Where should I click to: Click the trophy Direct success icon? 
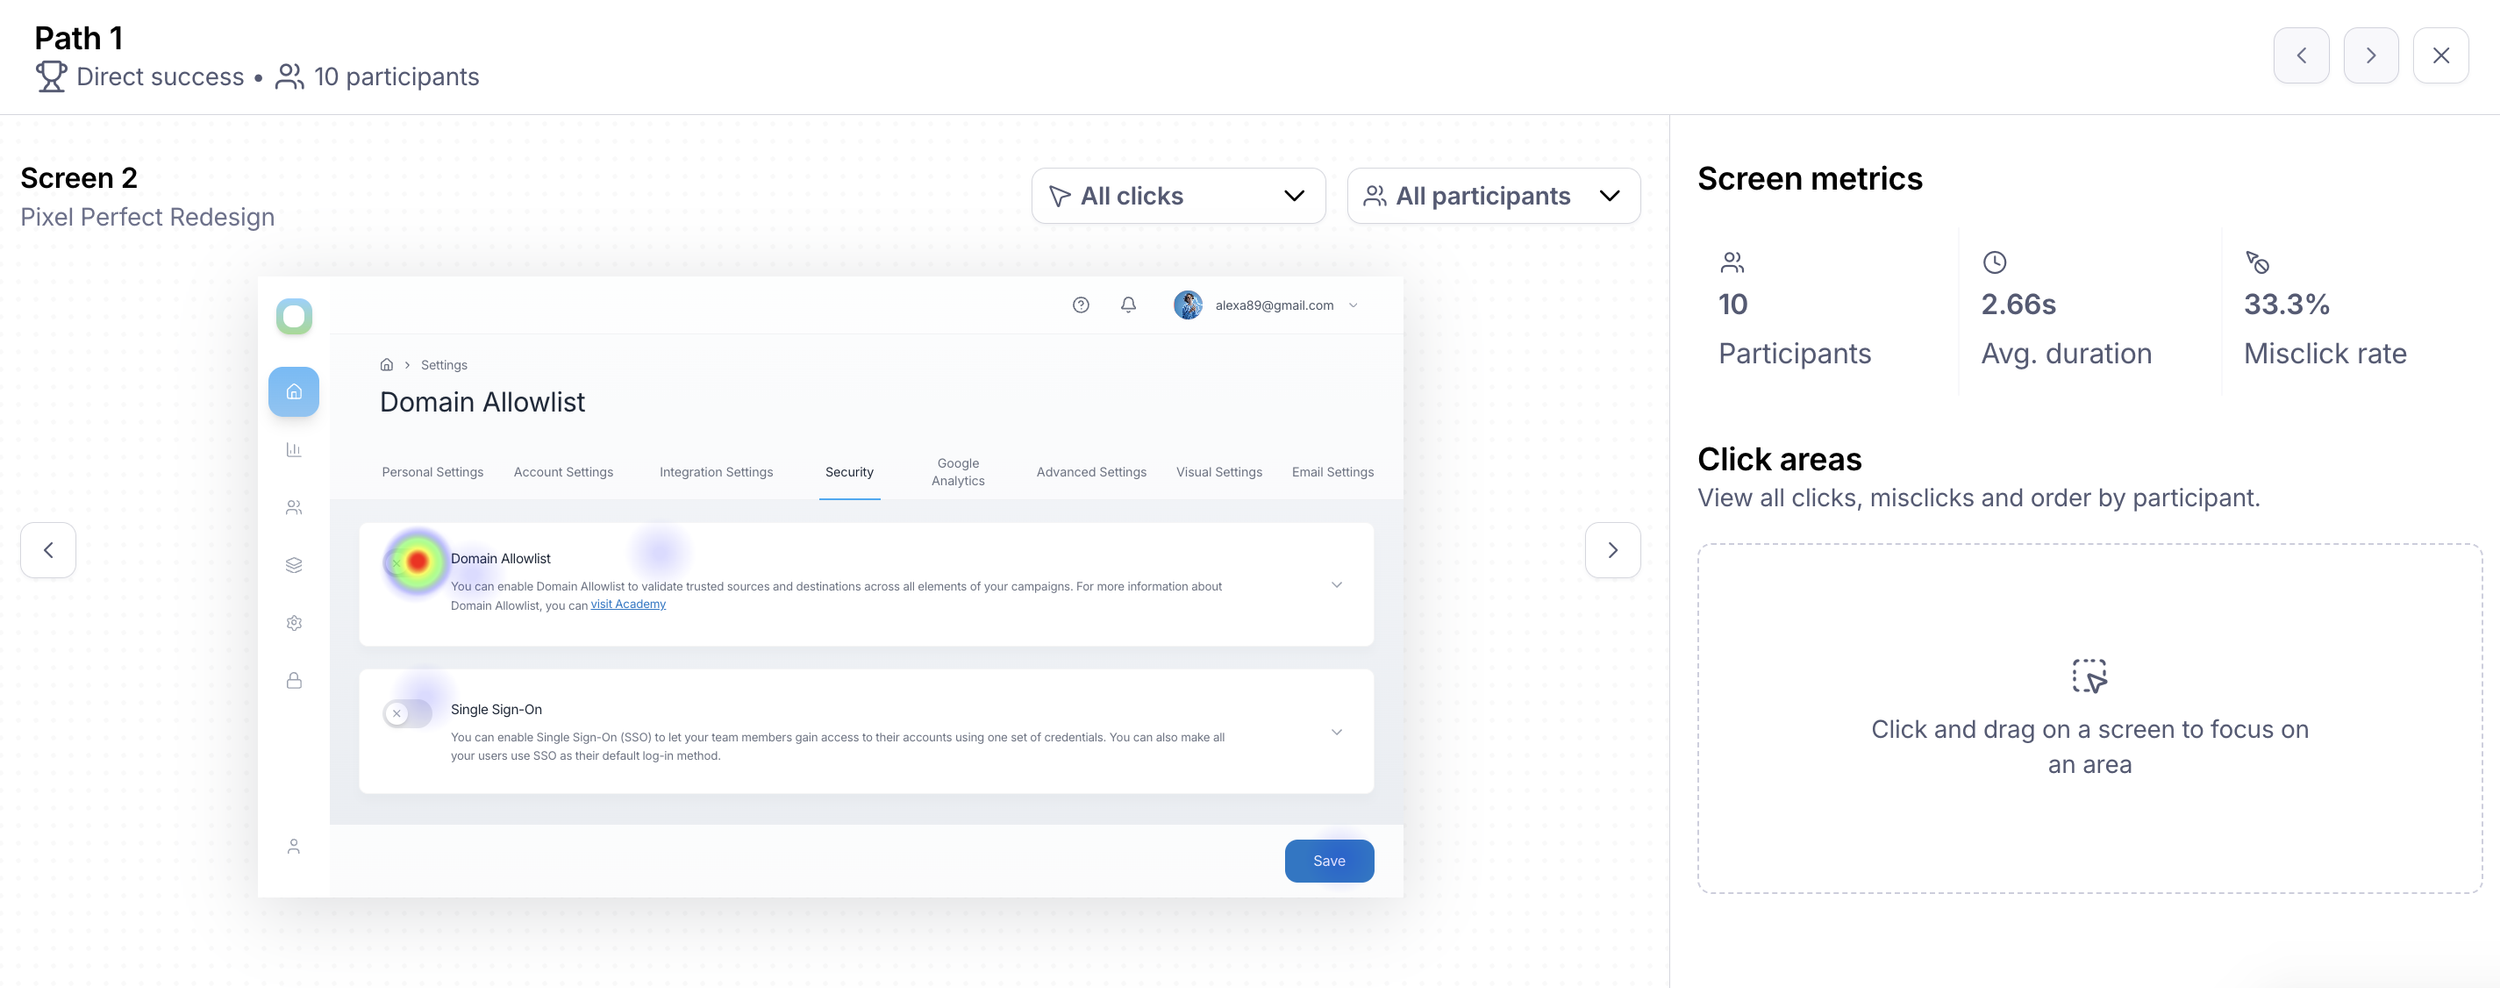click(51, 77)
